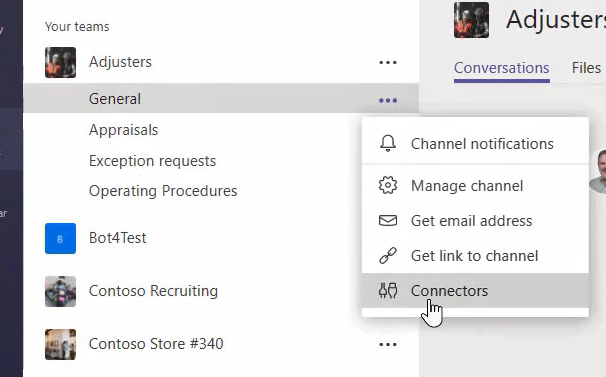Viewport: 606px width, 377px height.
Task: Click the plug icon beside Connectors
Action: point(388,290)
